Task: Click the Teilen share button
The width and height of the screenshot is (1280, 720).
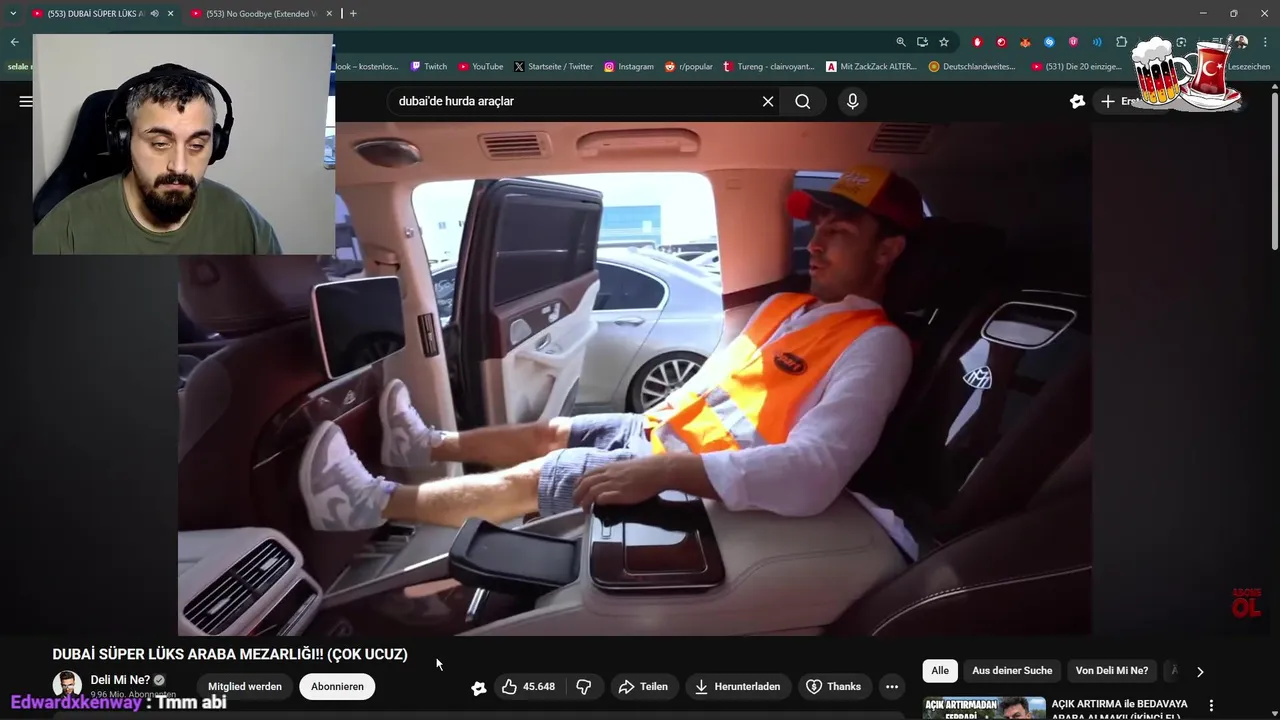Action: point(643,687)
